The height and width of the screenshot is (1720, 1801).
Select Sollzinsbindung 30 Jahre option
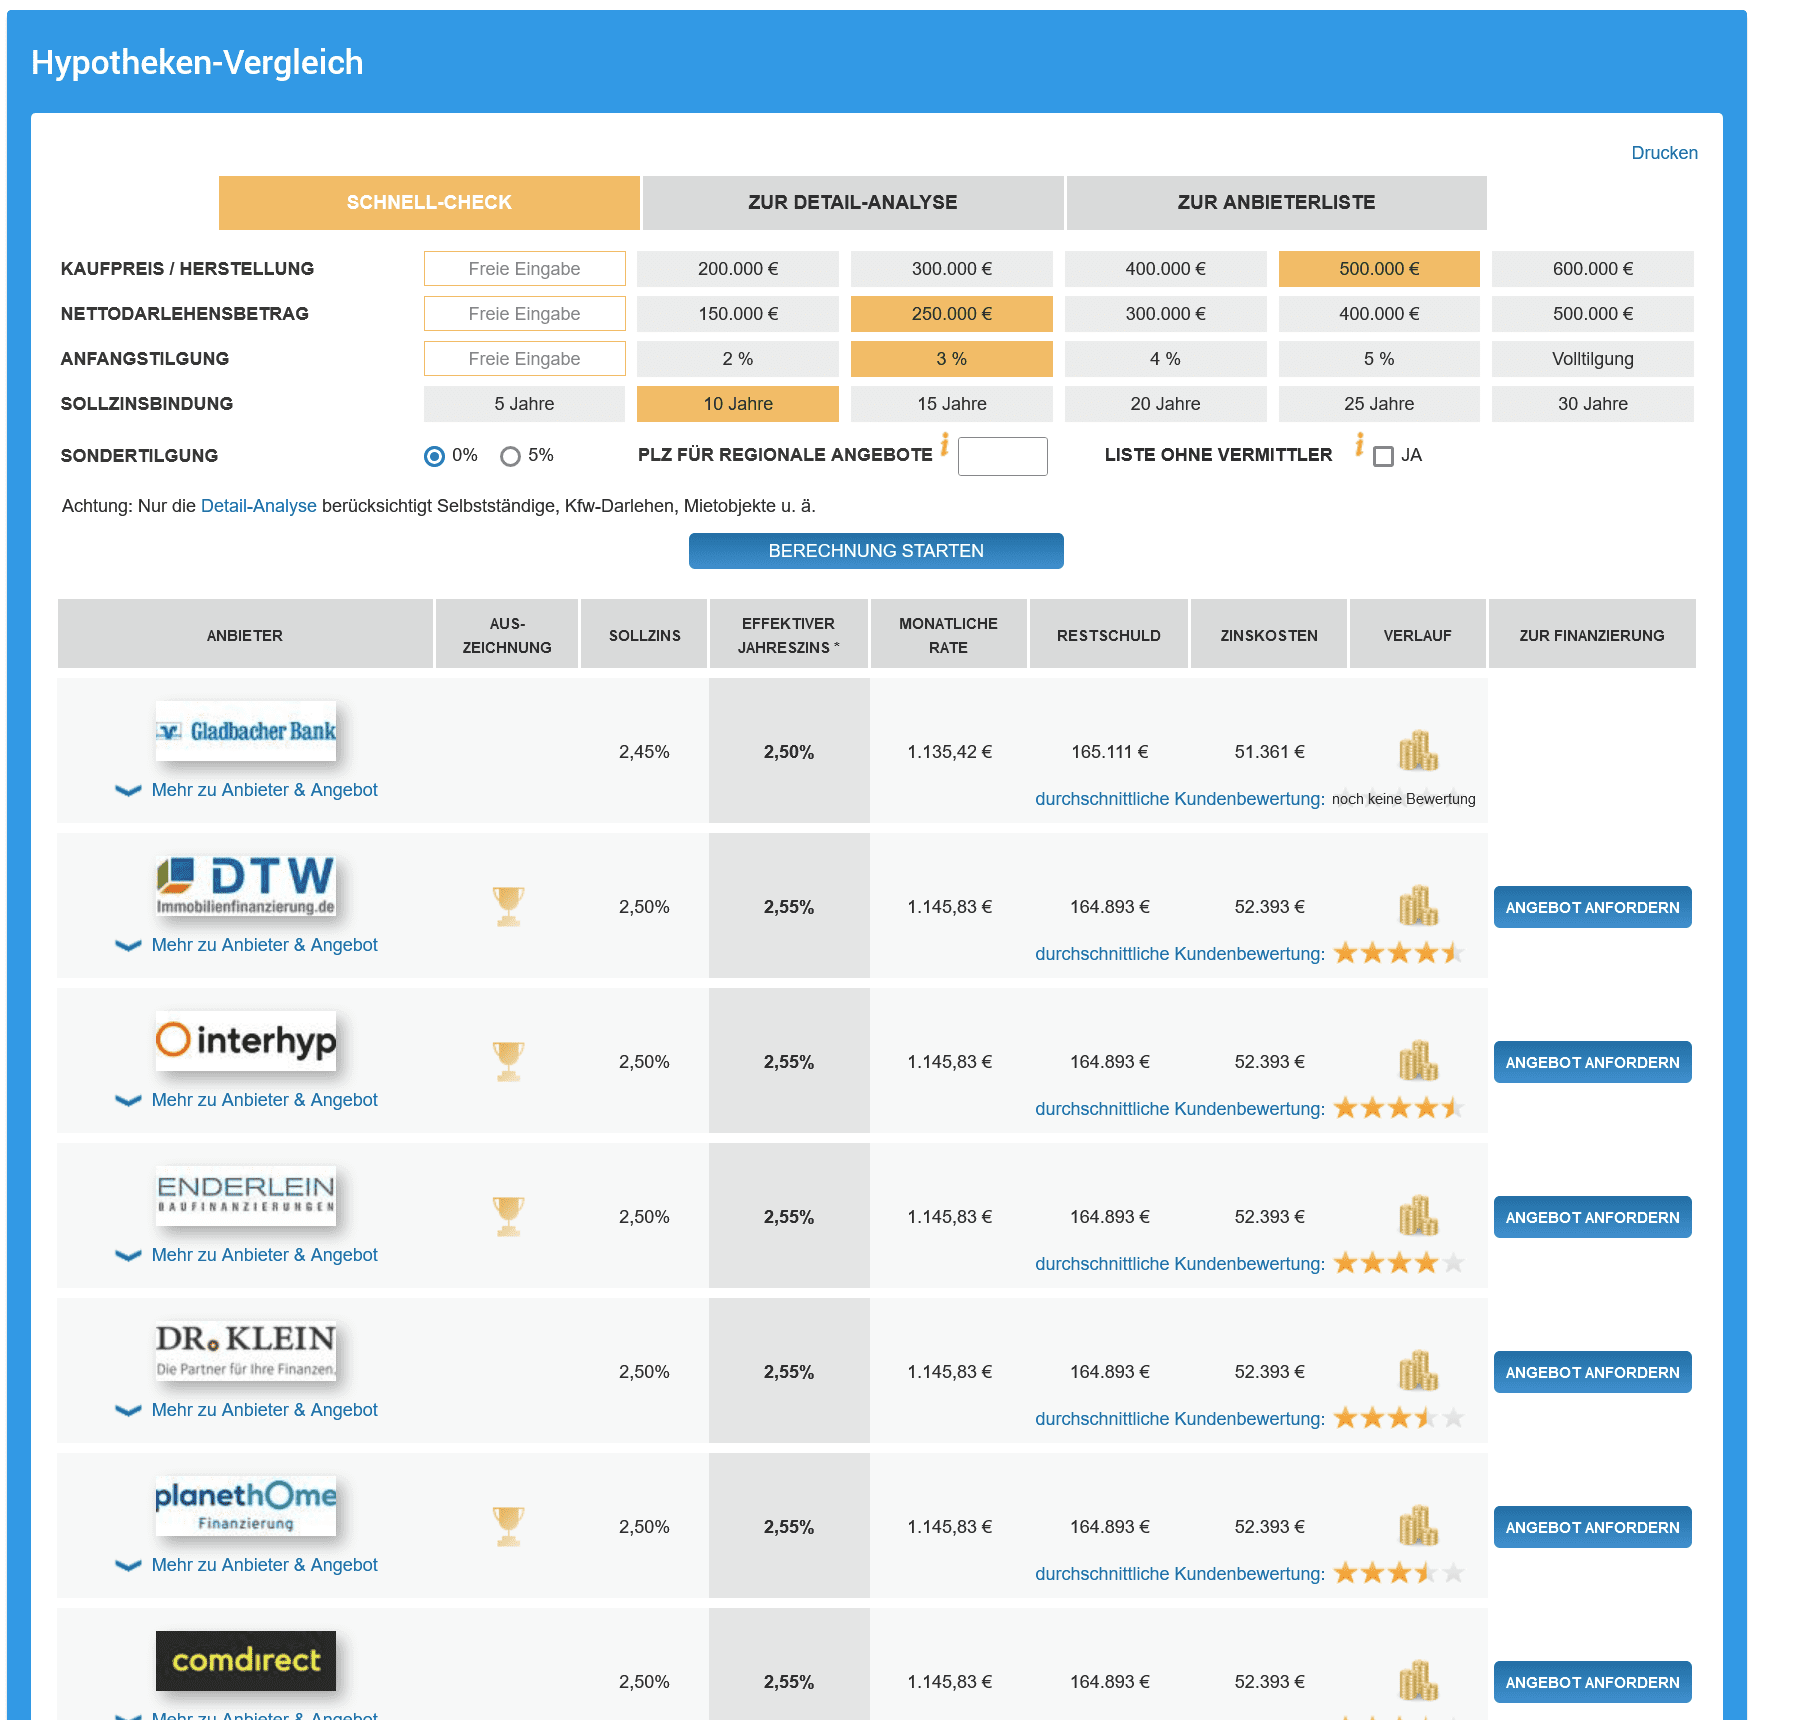[1593, 404]
